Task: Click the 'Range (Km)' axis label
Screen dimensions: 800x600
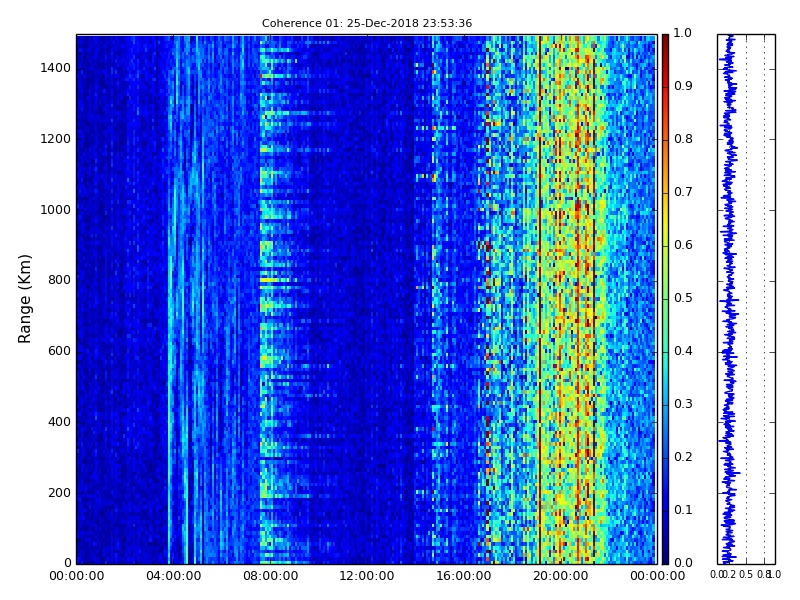Action: click(24, 299)
